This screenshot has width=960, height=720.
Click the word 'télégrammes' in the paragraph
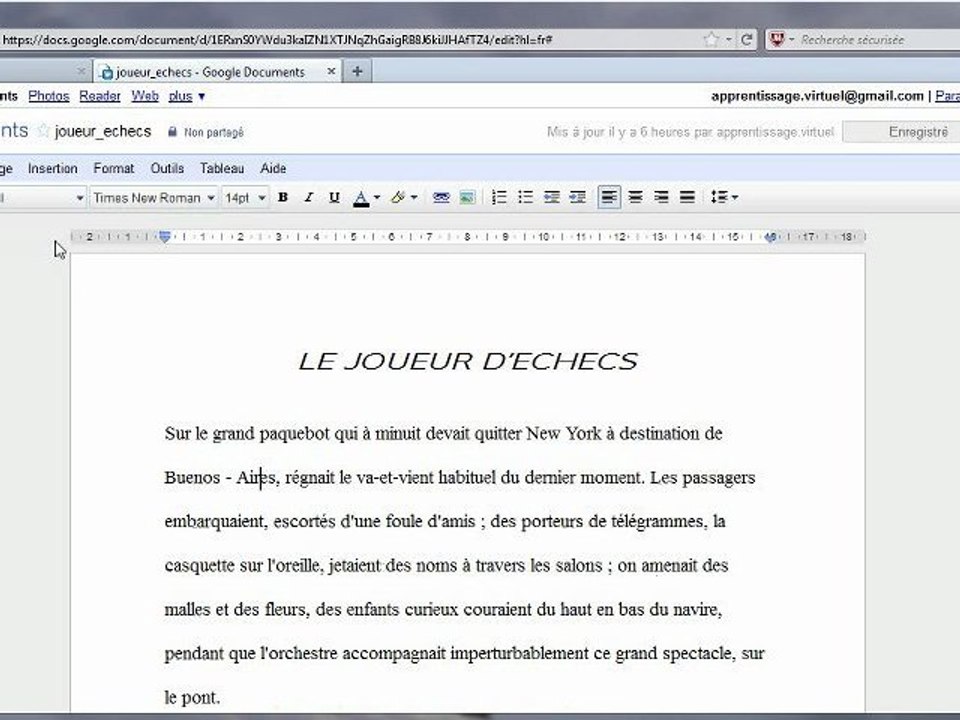pyautogui.click(x=659, y=522)
